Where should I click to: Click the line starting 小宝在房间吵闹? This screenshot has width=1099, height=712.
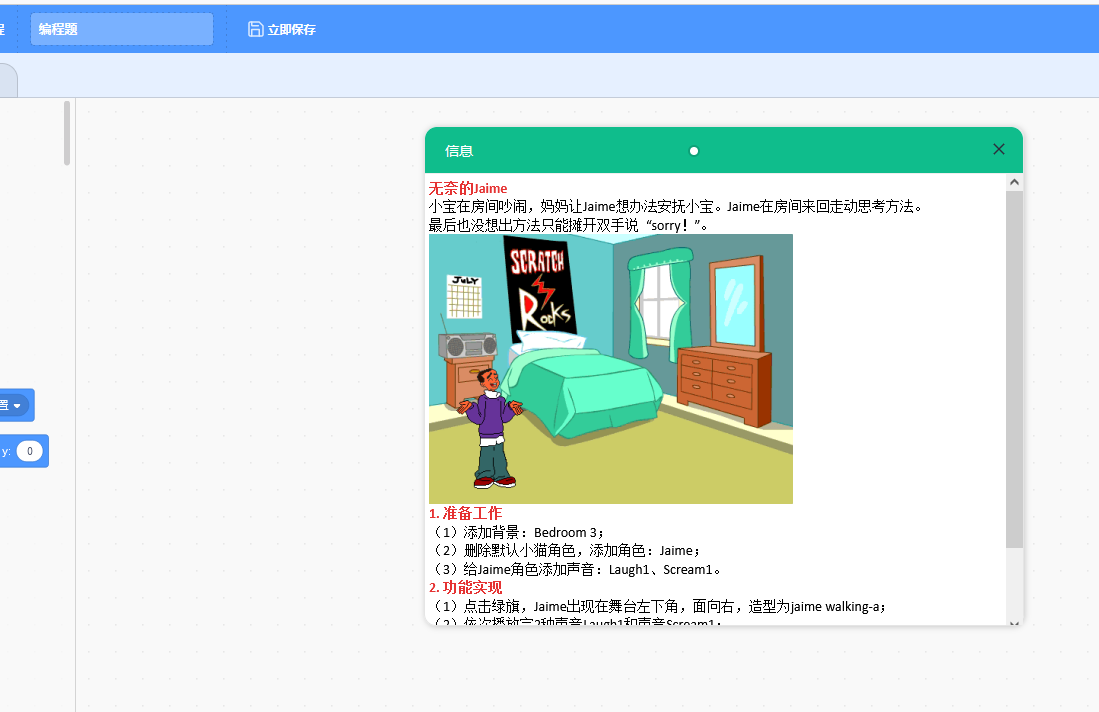pyautogui.click(x=676, y=206)
